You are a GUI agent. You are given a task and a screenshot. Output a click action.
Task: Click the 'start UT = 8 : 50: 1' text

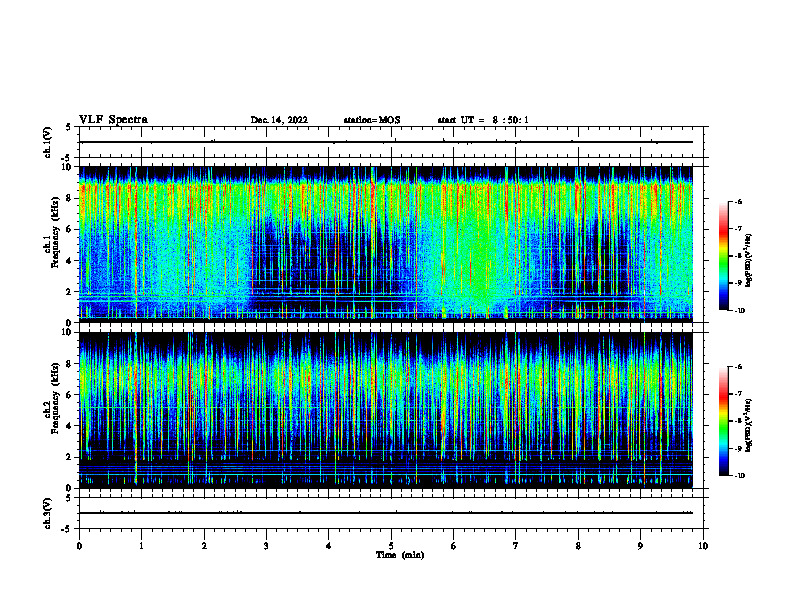tap(483, 120)
